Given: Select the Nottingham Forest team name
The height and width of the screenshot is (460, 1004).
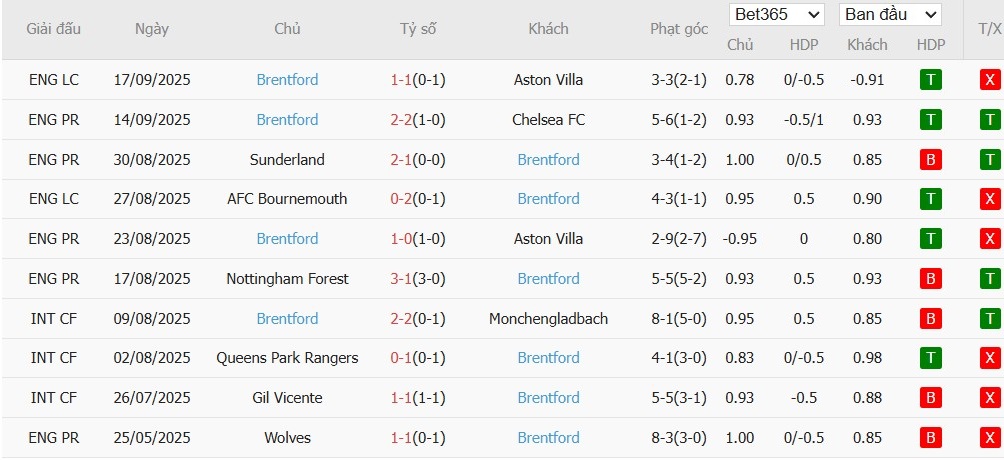Looking at the screenshot, I should (x=287, y=278).
